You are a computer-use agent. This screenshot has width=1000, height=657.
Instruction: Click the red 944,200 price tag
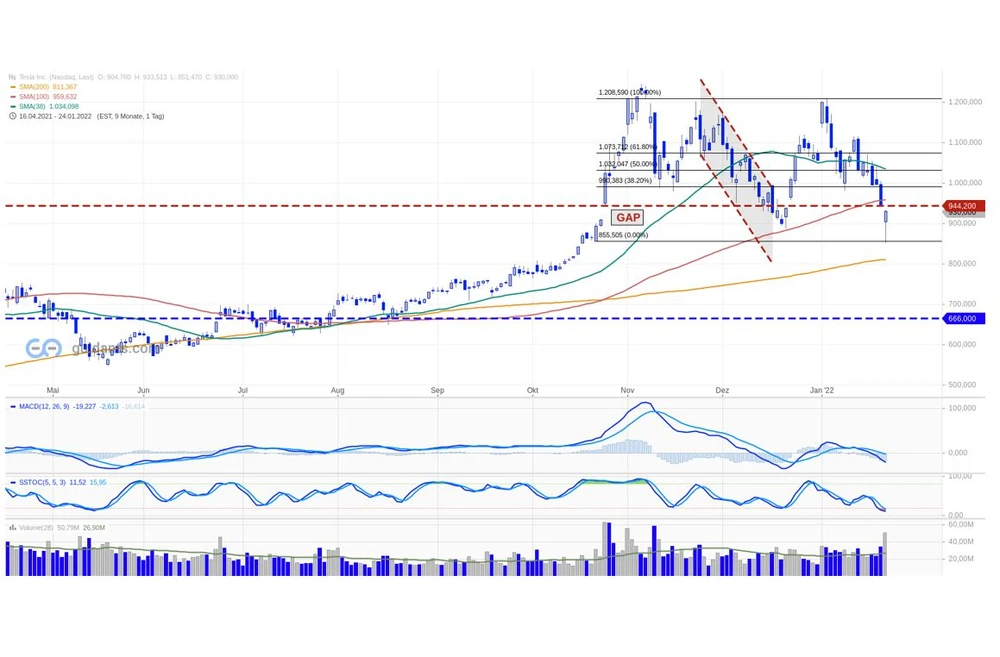tap(963, 205)
